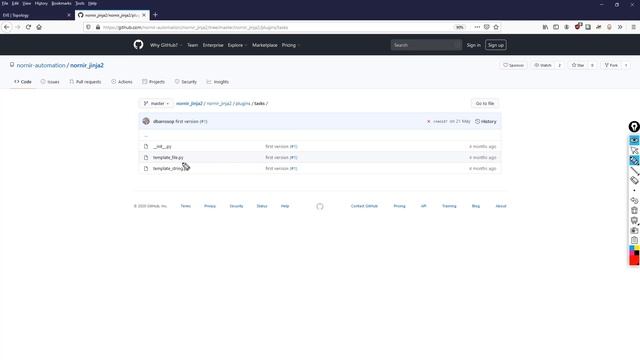Select the eraser tool in annotation toolbar

[x=634, y=180]
